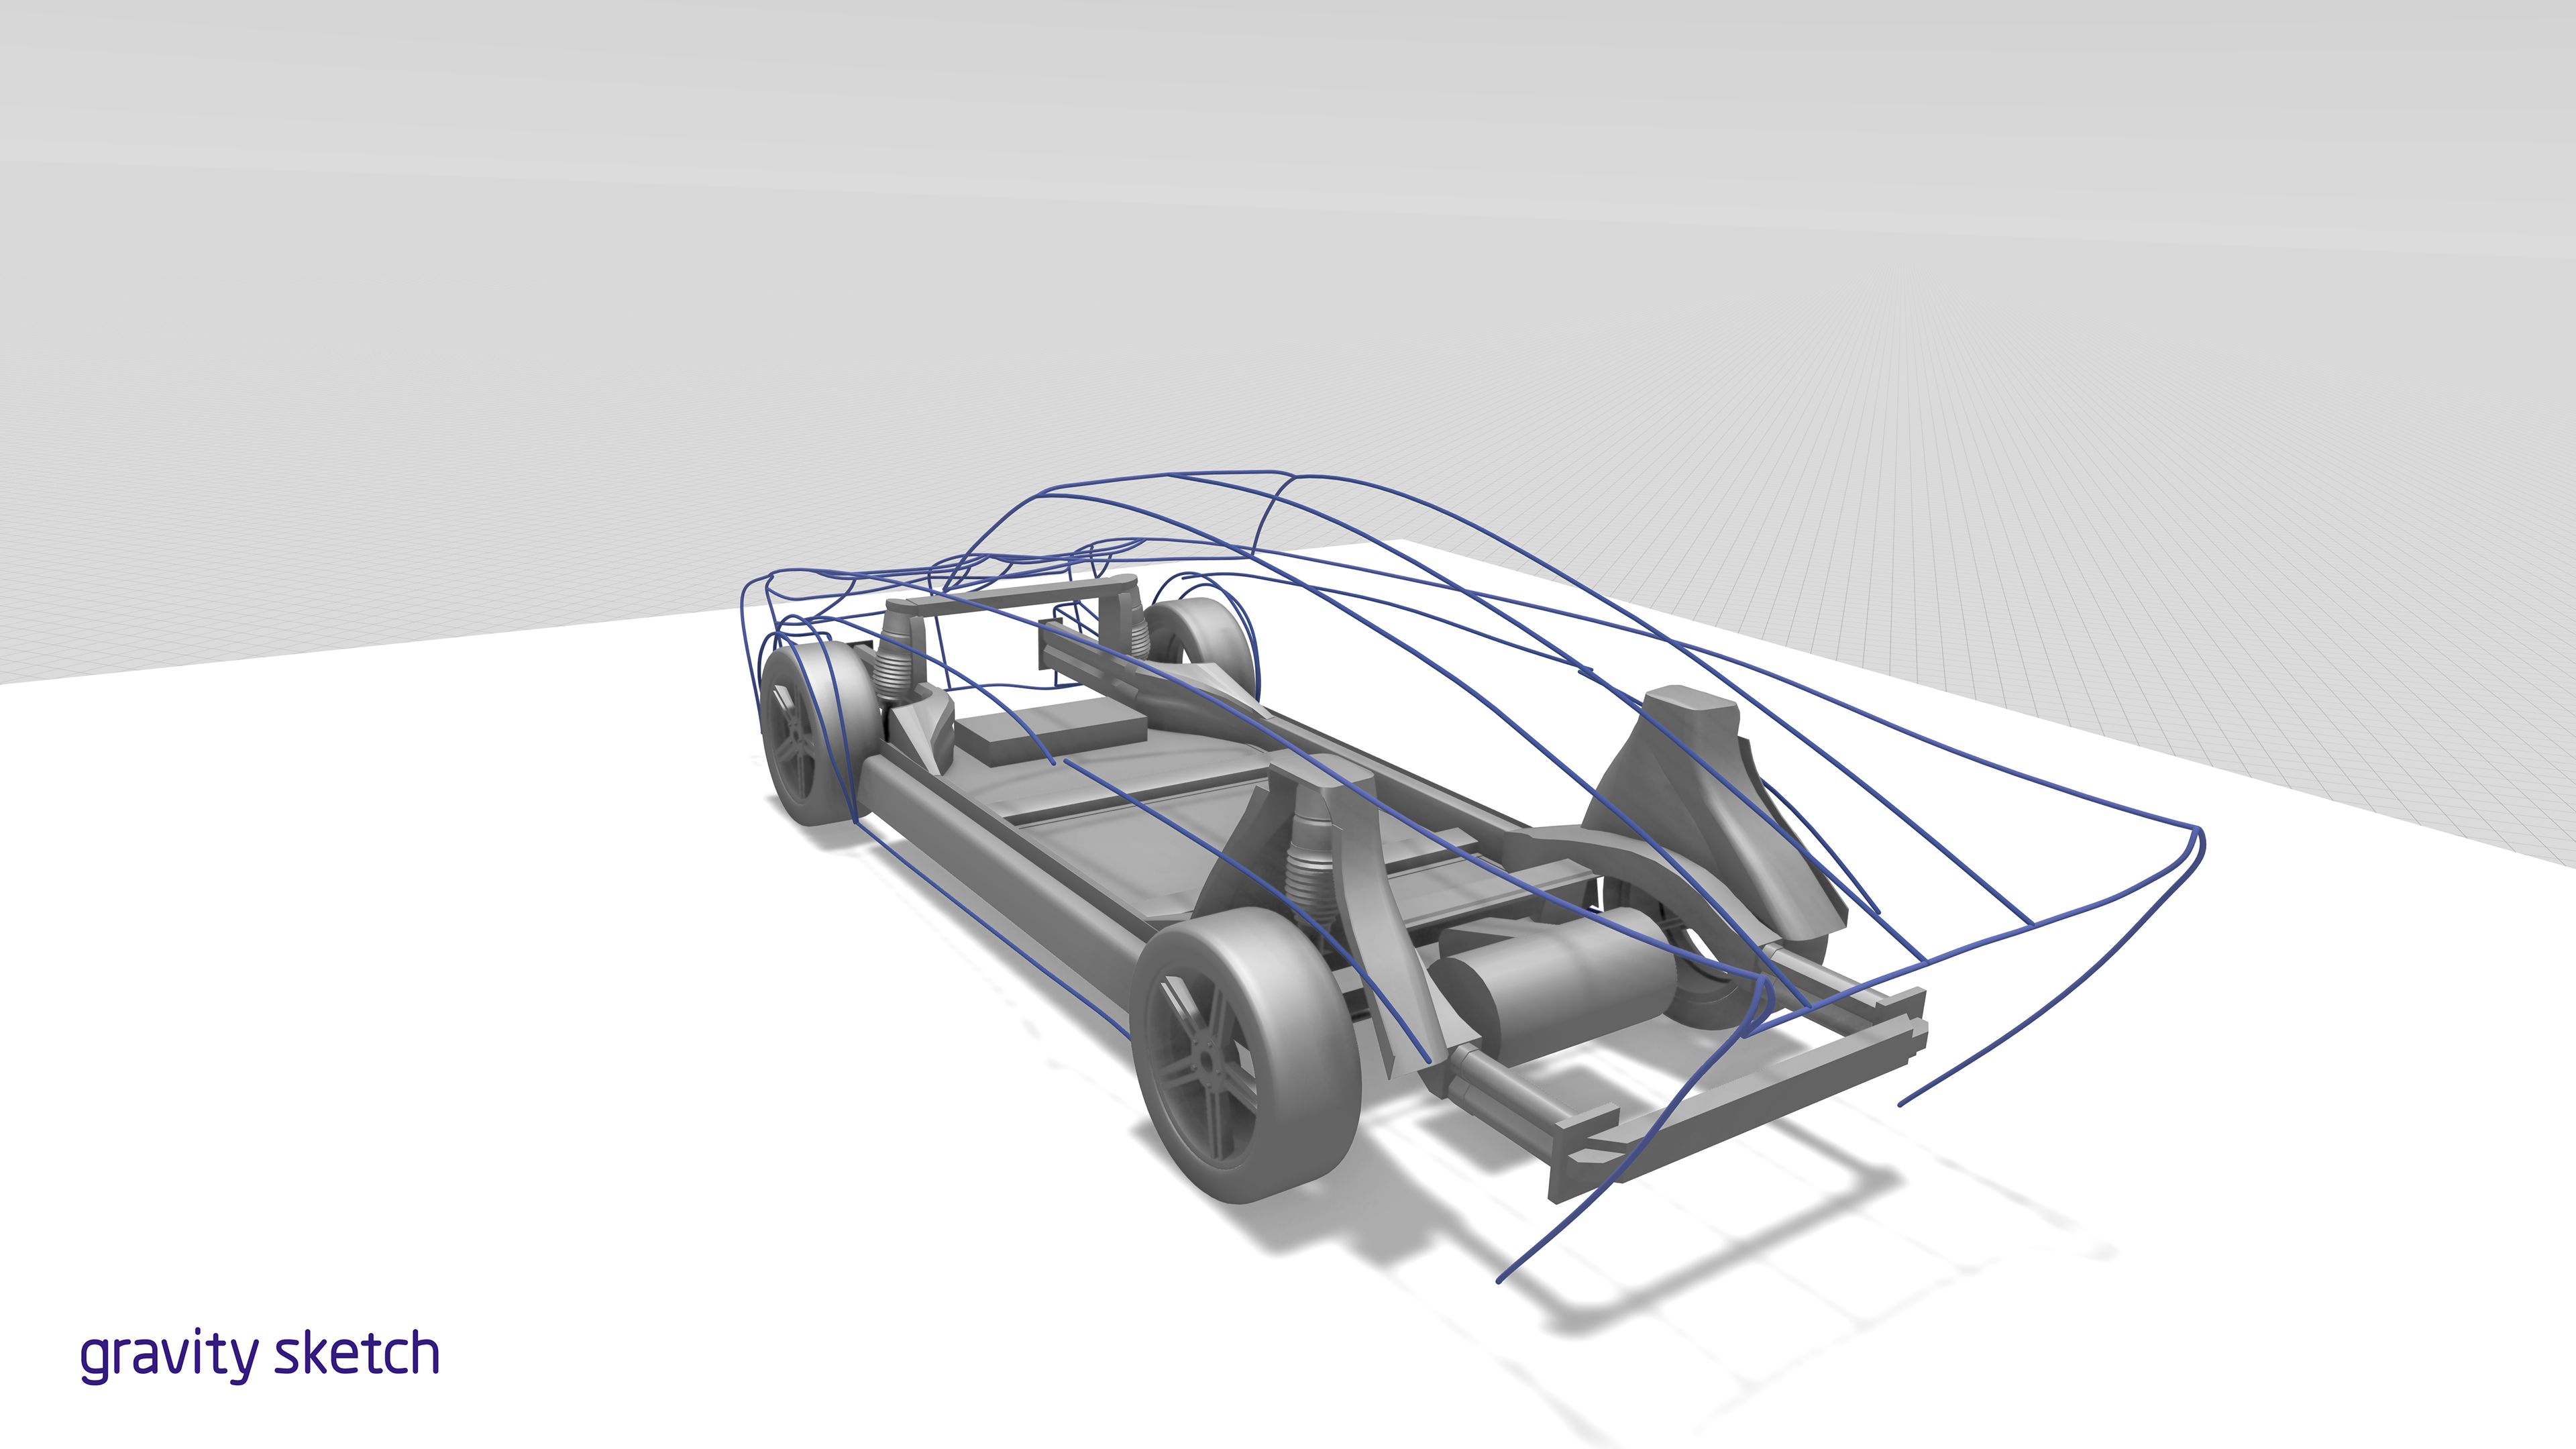Select the nearest rear wheel of the chassis
This screenshot has width=2576, height=1449.
click(x=1246, y=1056)
